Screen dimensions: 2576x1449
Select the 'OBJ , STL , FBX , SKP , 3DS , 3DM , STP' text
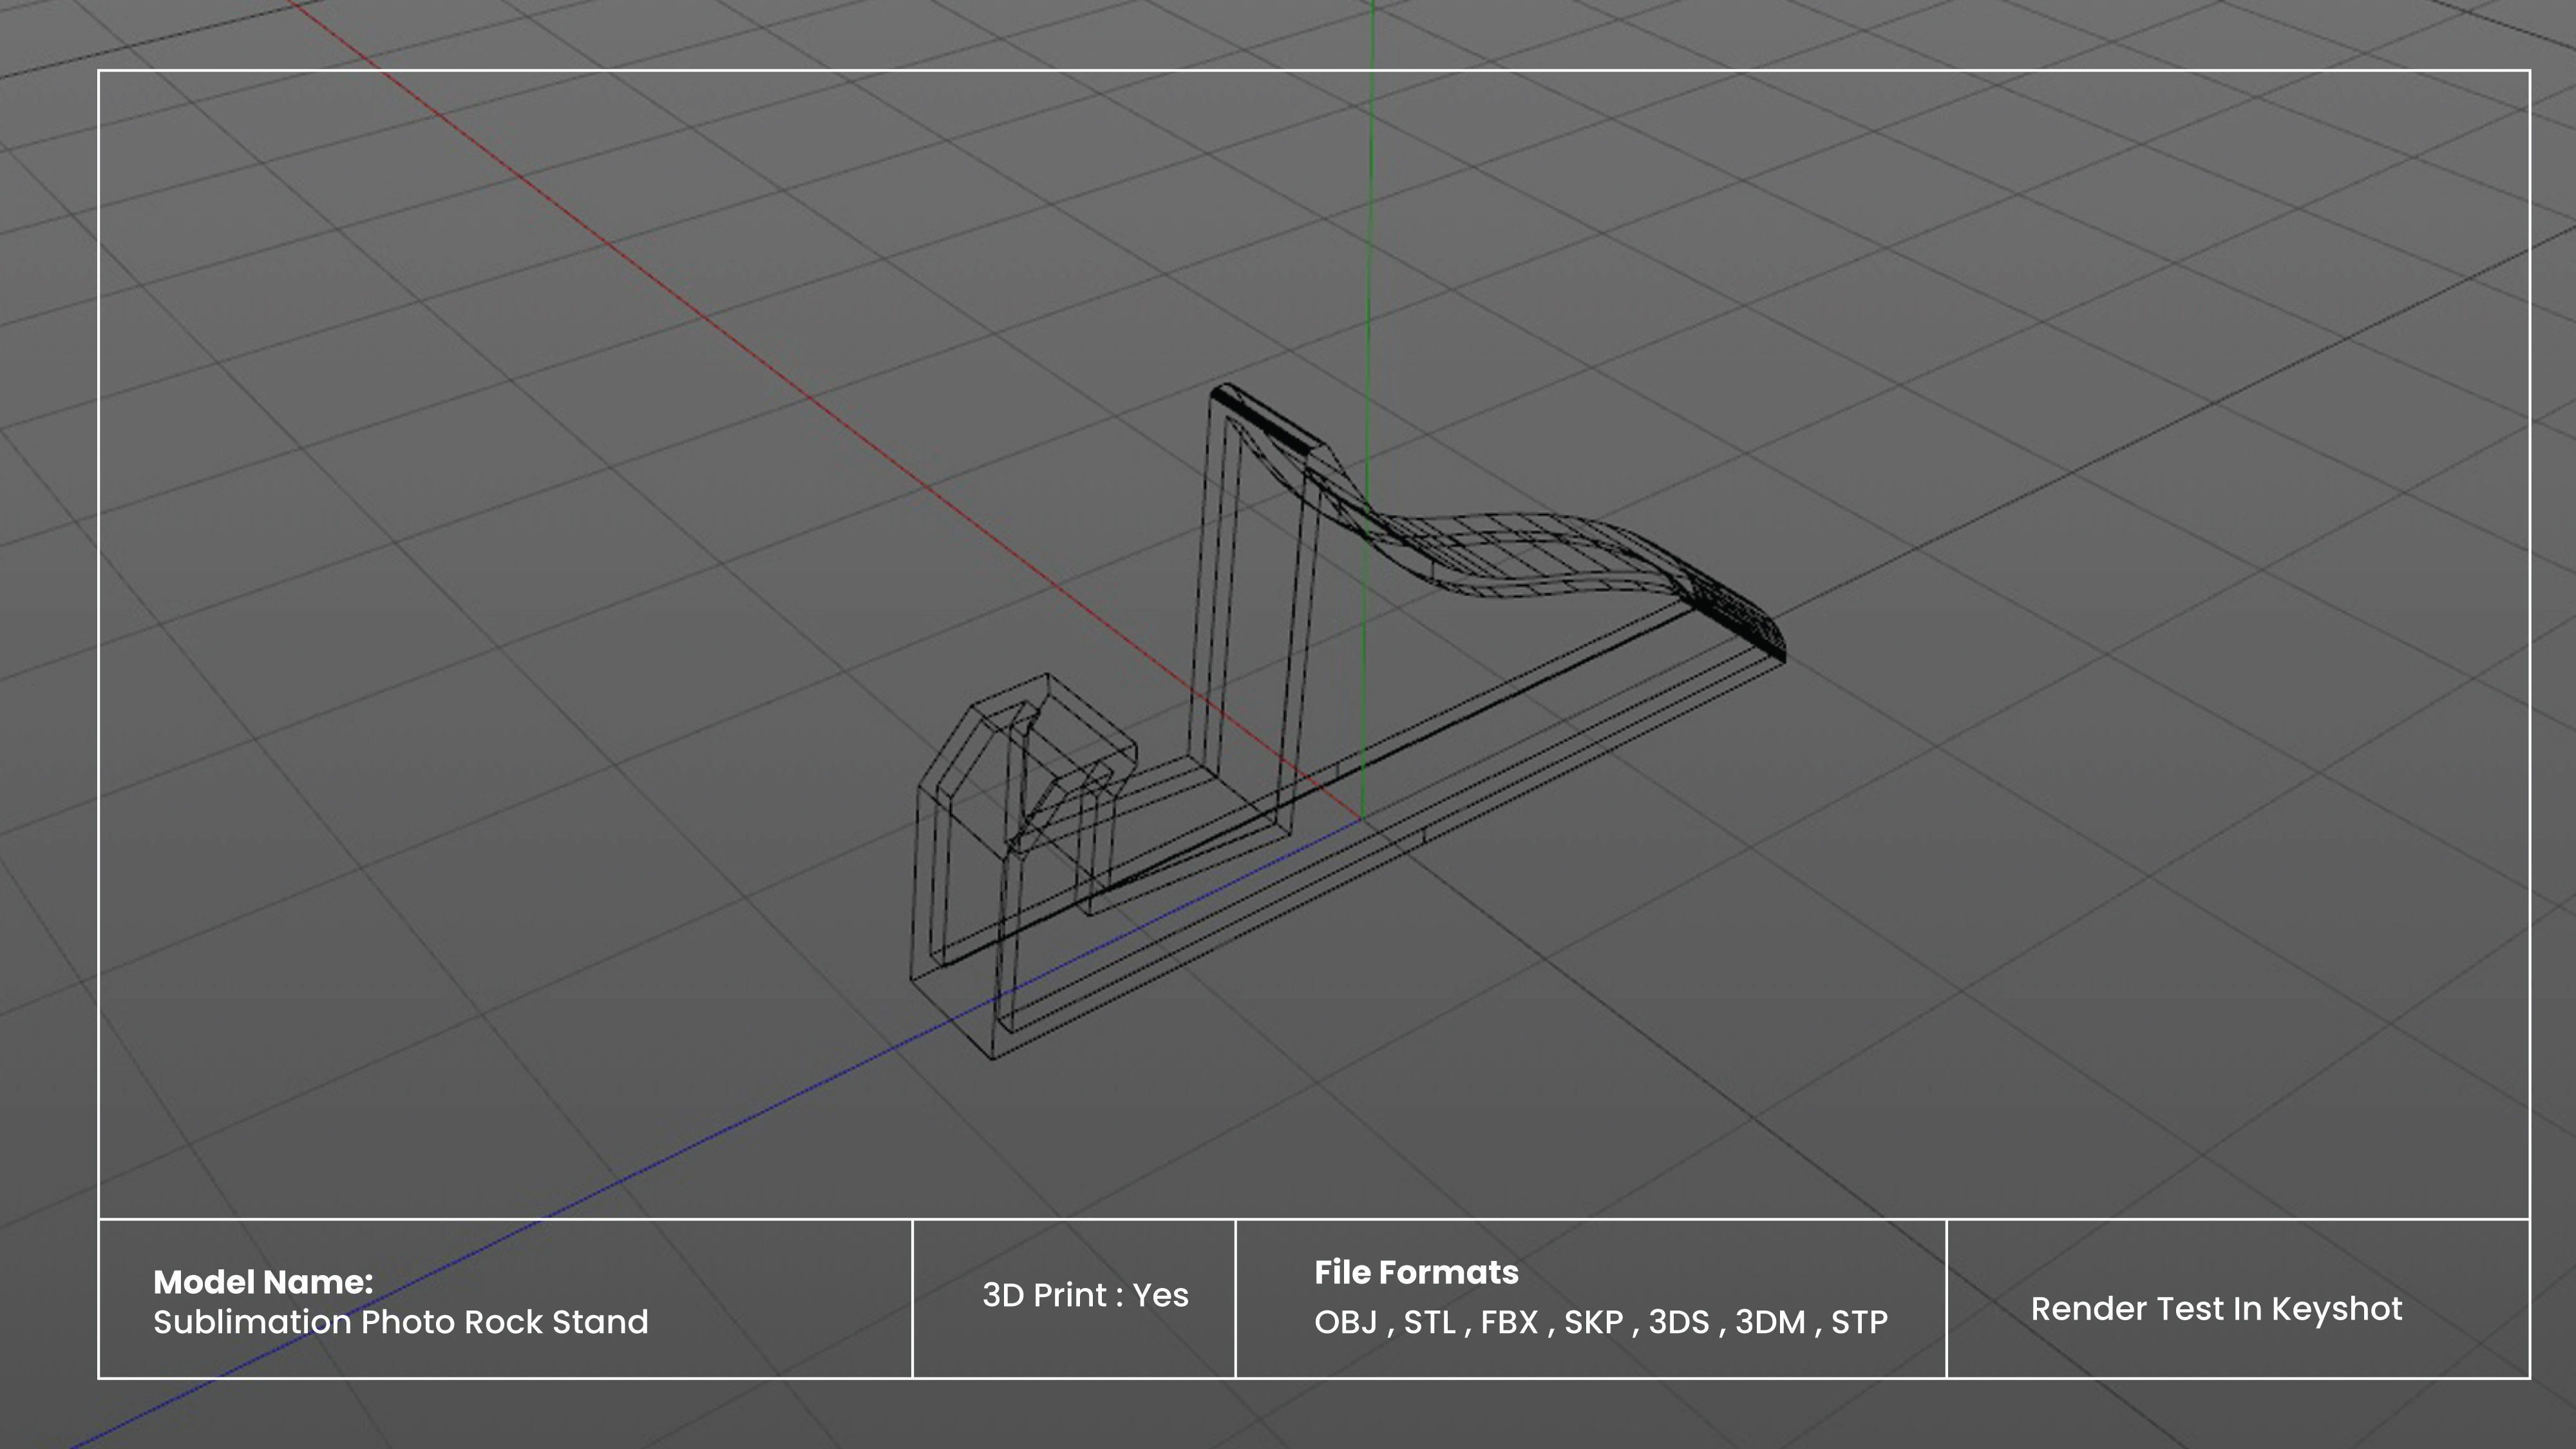[1600, 1322]
